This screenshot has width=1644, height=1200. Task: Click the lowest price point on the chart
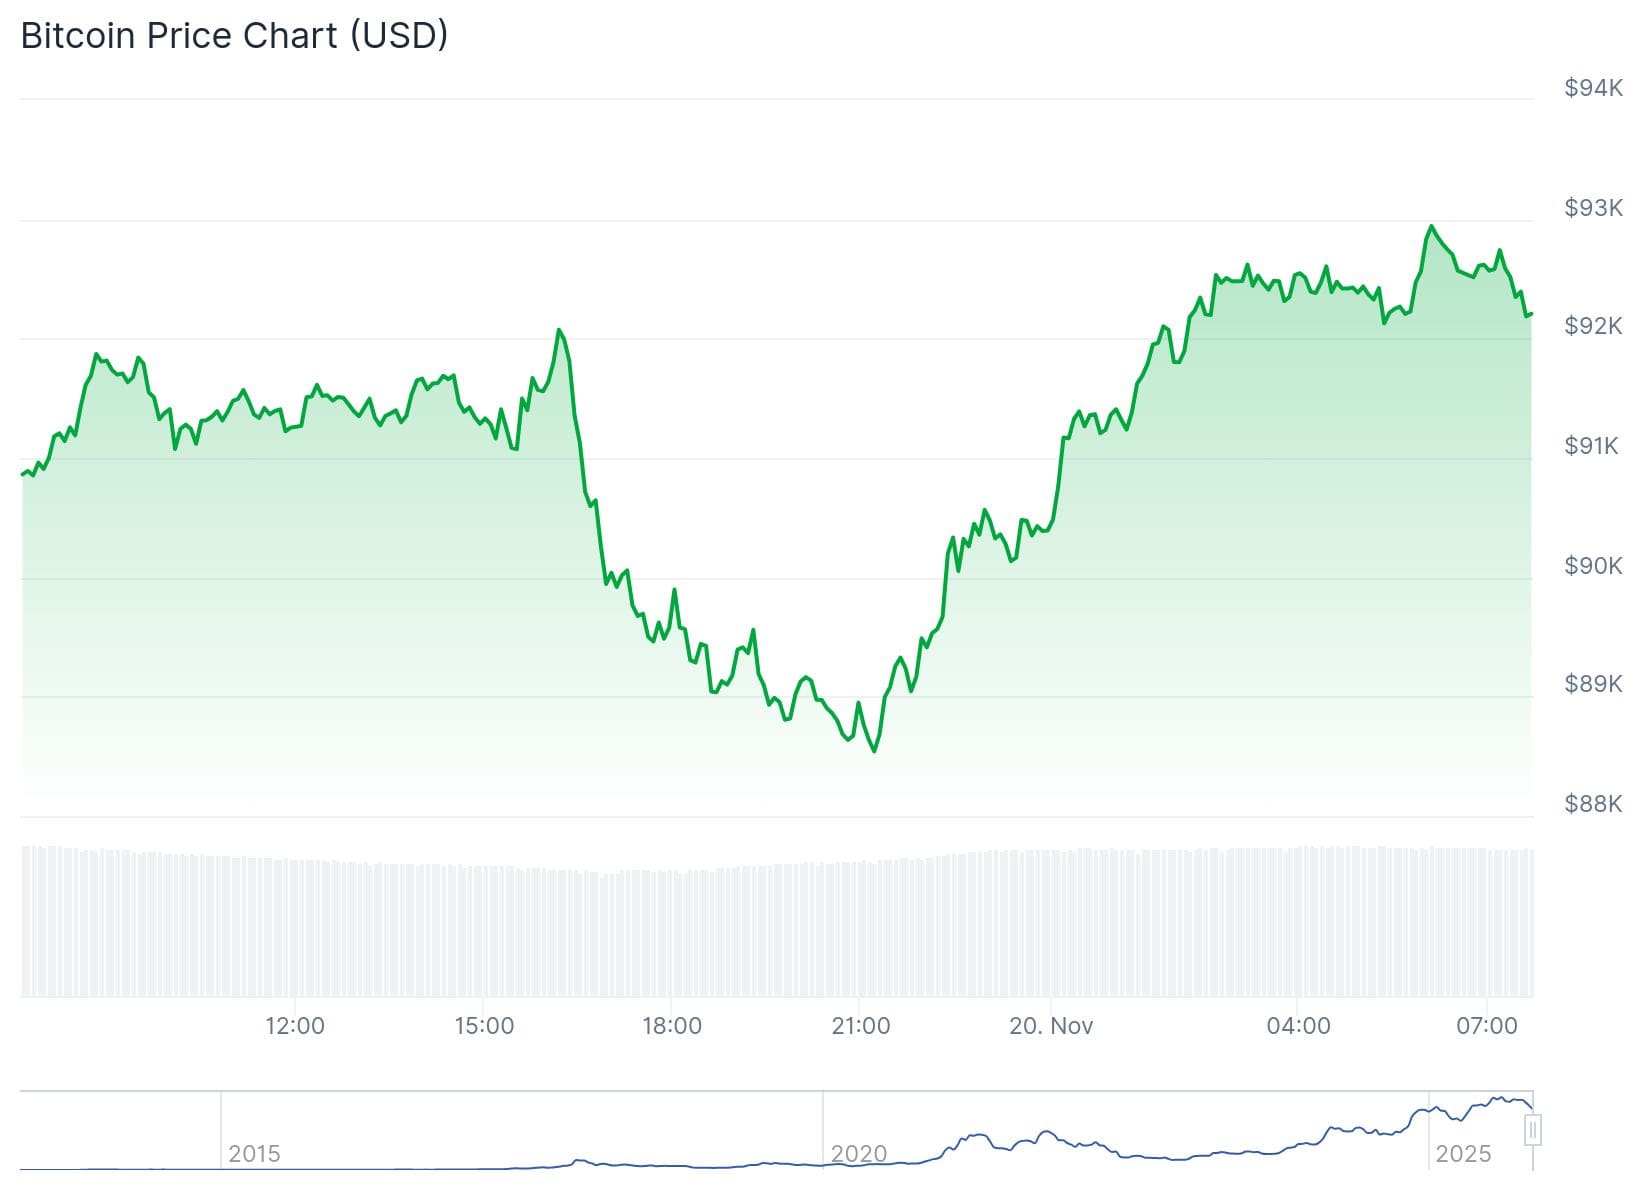click(874, 751)
